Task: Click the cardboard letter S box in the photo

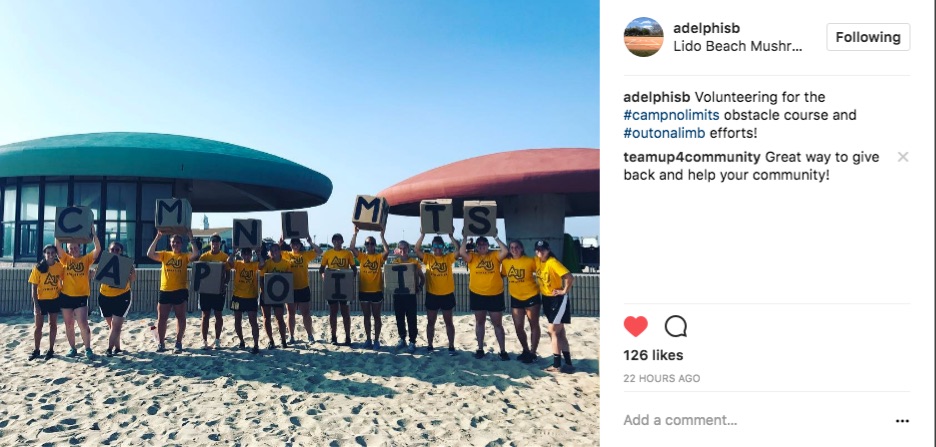Action: [x=479, y=218]
